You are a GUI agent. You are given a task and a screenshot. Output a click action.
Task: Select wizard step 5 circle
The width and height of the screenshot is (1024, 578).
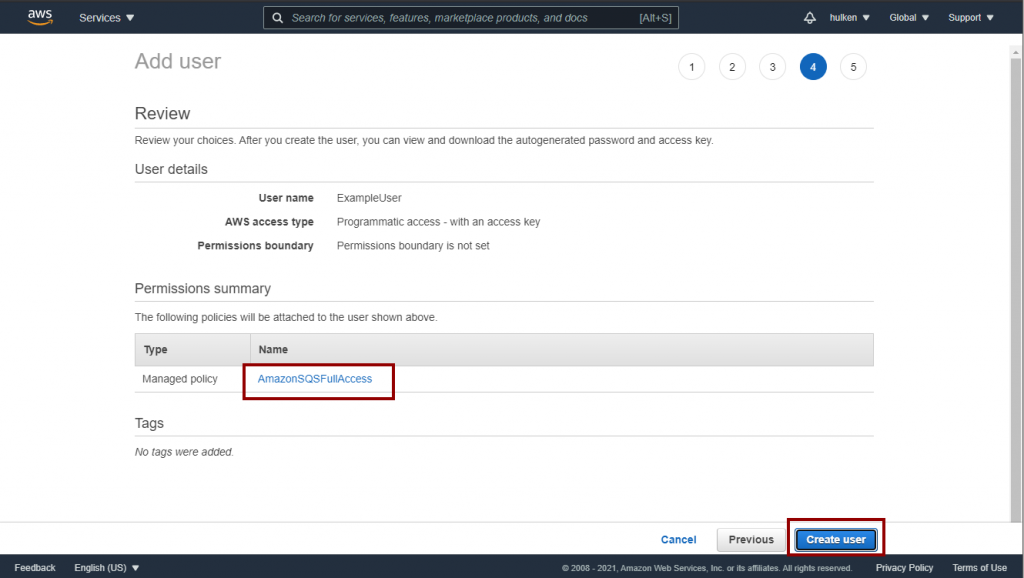(853, 67)
